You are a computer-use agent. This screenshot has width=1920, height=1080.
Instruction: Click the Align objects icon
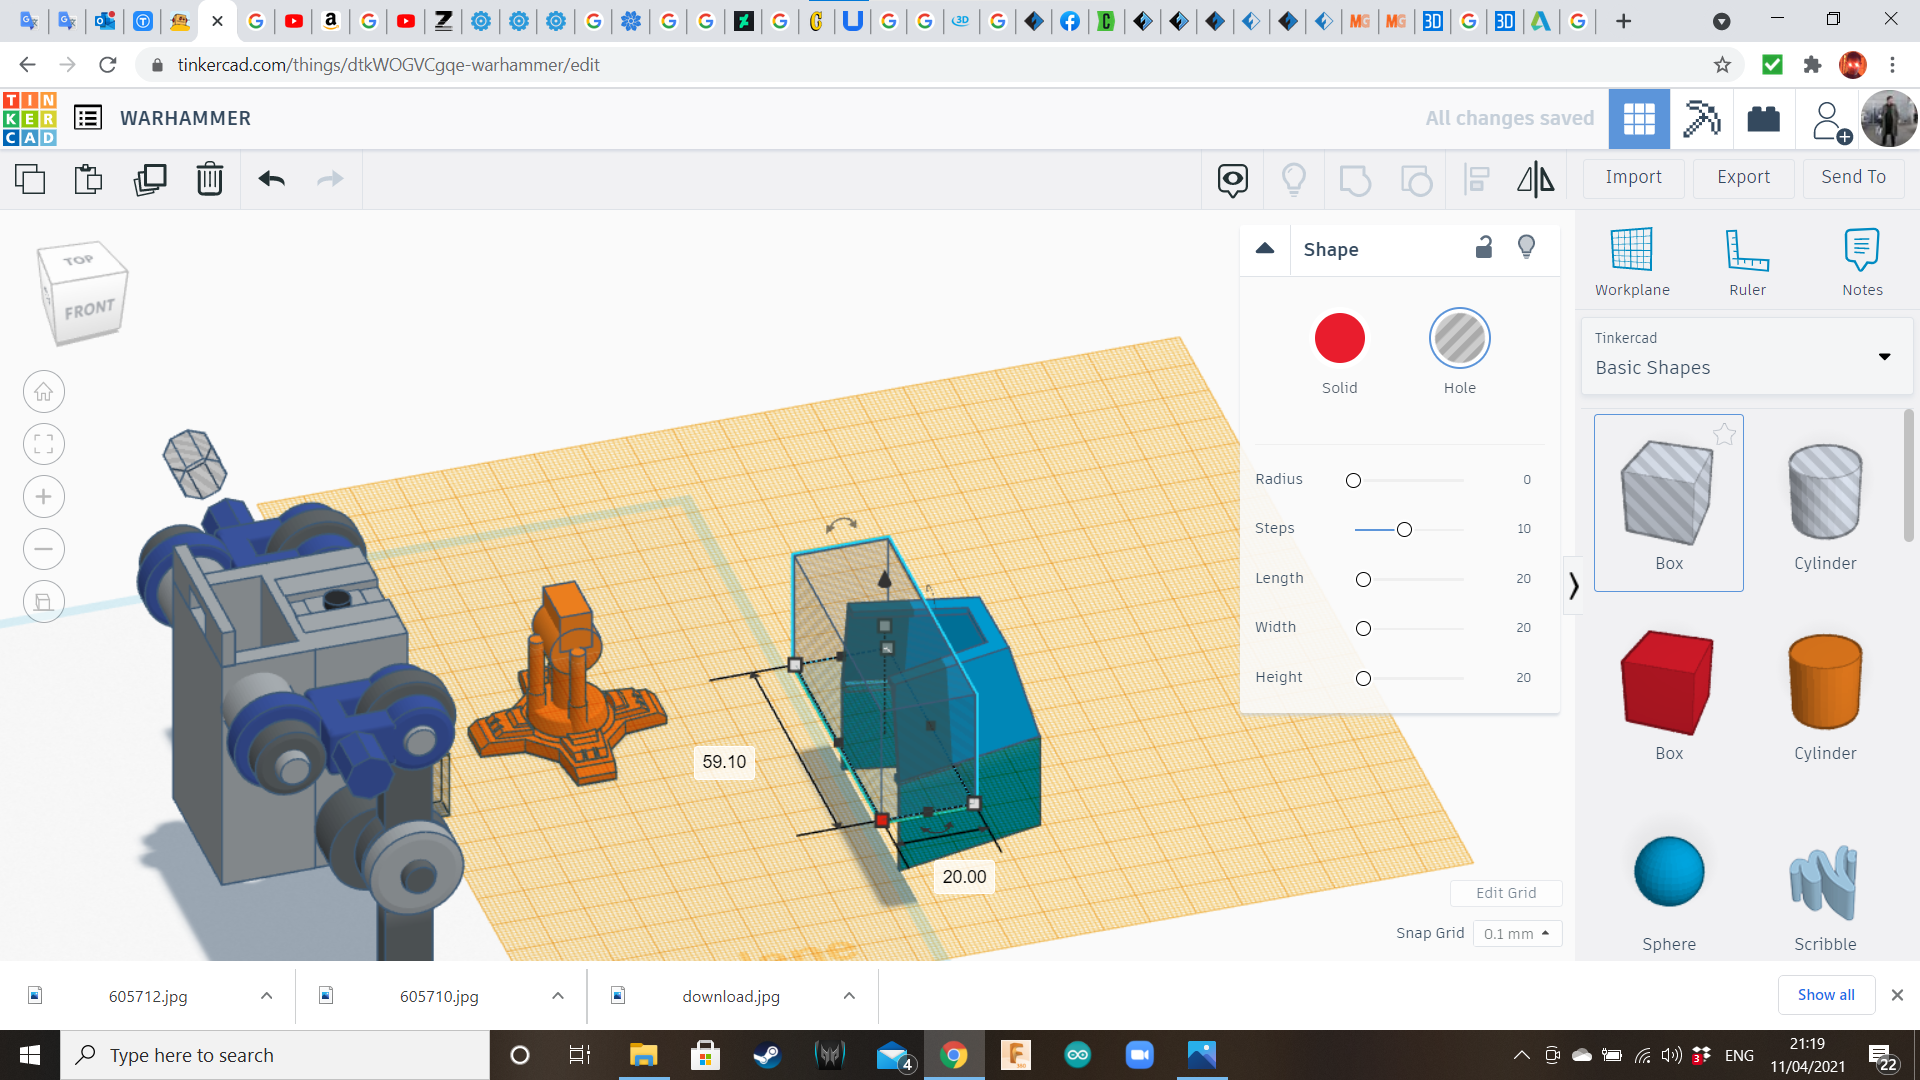pyautogui.click(x=1476, y=178)
